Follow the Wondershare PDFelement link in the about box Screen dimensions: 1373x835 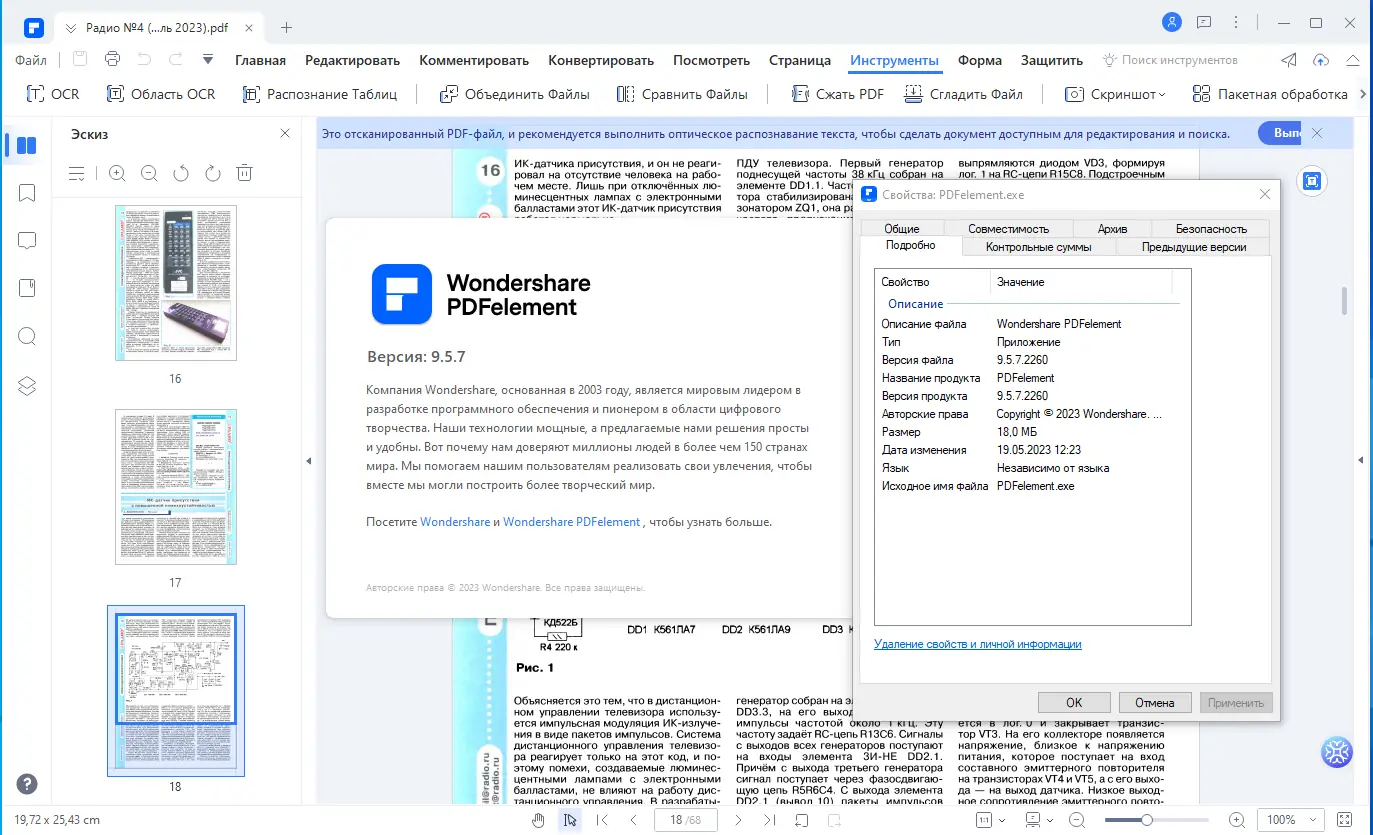point(571,522)
